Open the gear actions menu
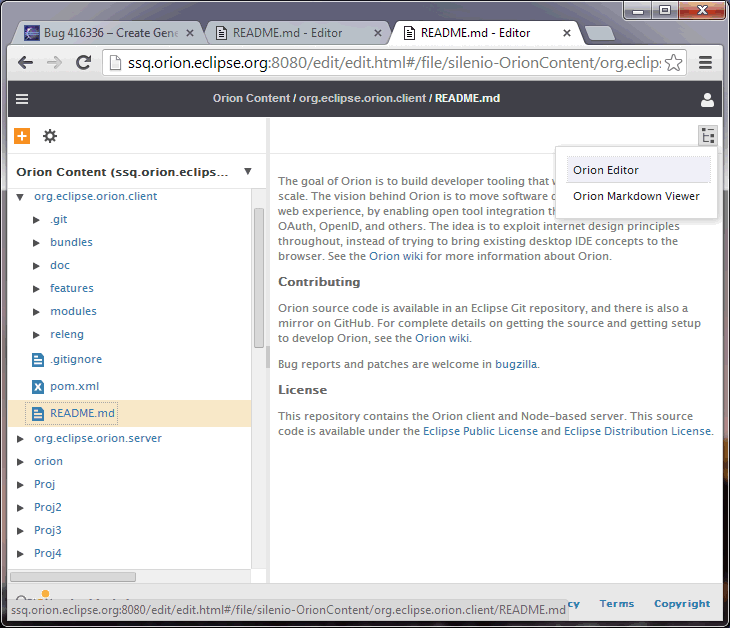 point(50,136)
